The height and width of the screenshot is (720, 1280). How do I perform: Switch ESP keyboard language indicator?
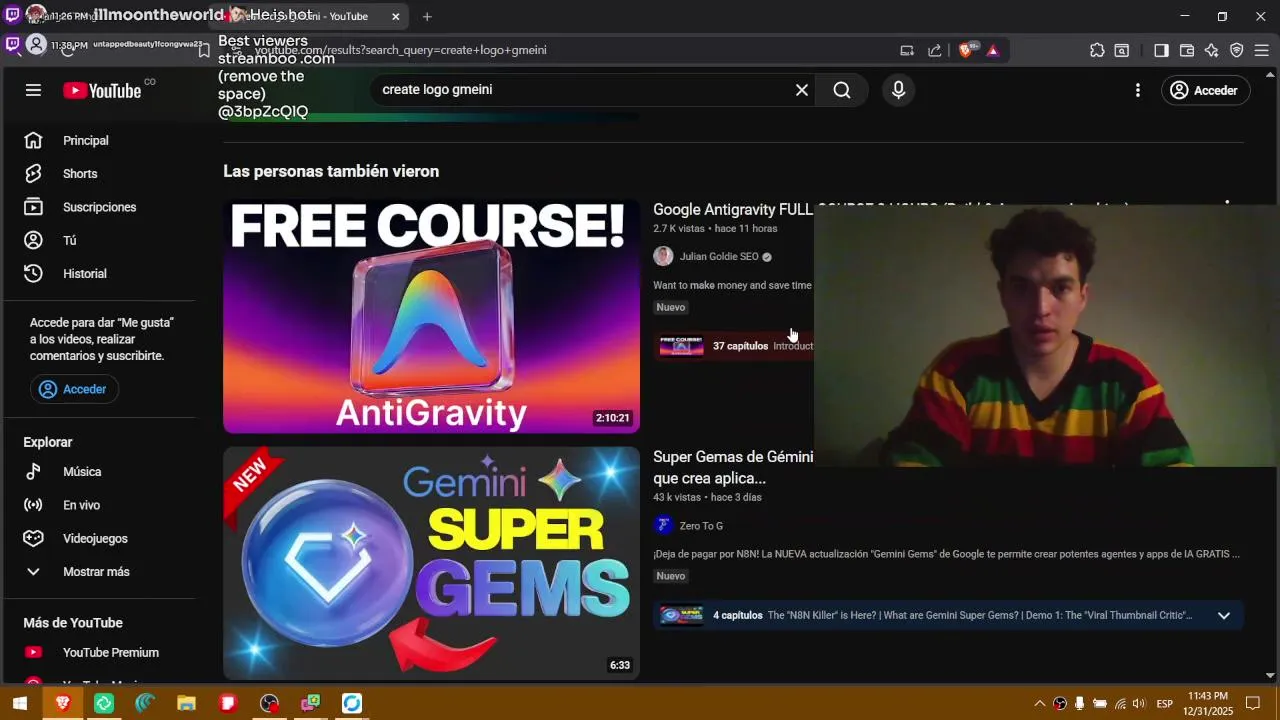pyautogui.click(x=1165, y=703)
